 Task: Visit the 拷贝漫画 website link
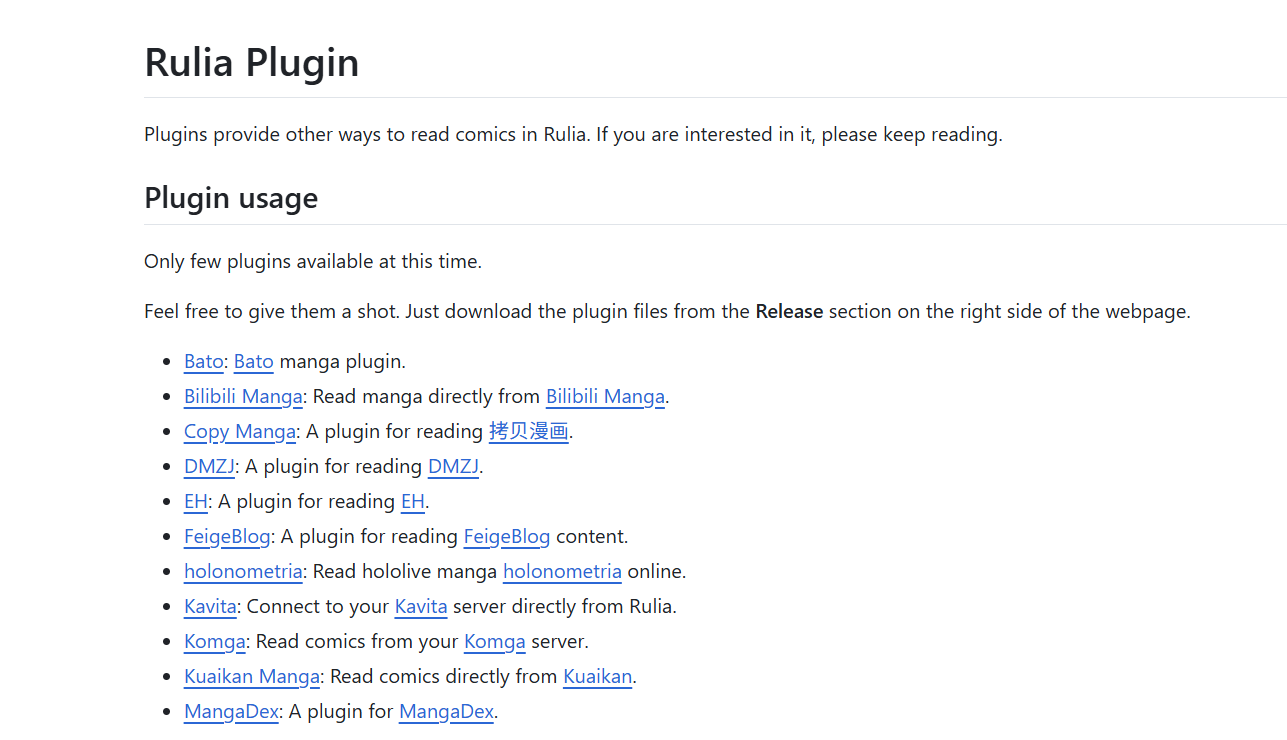(528, 432)
